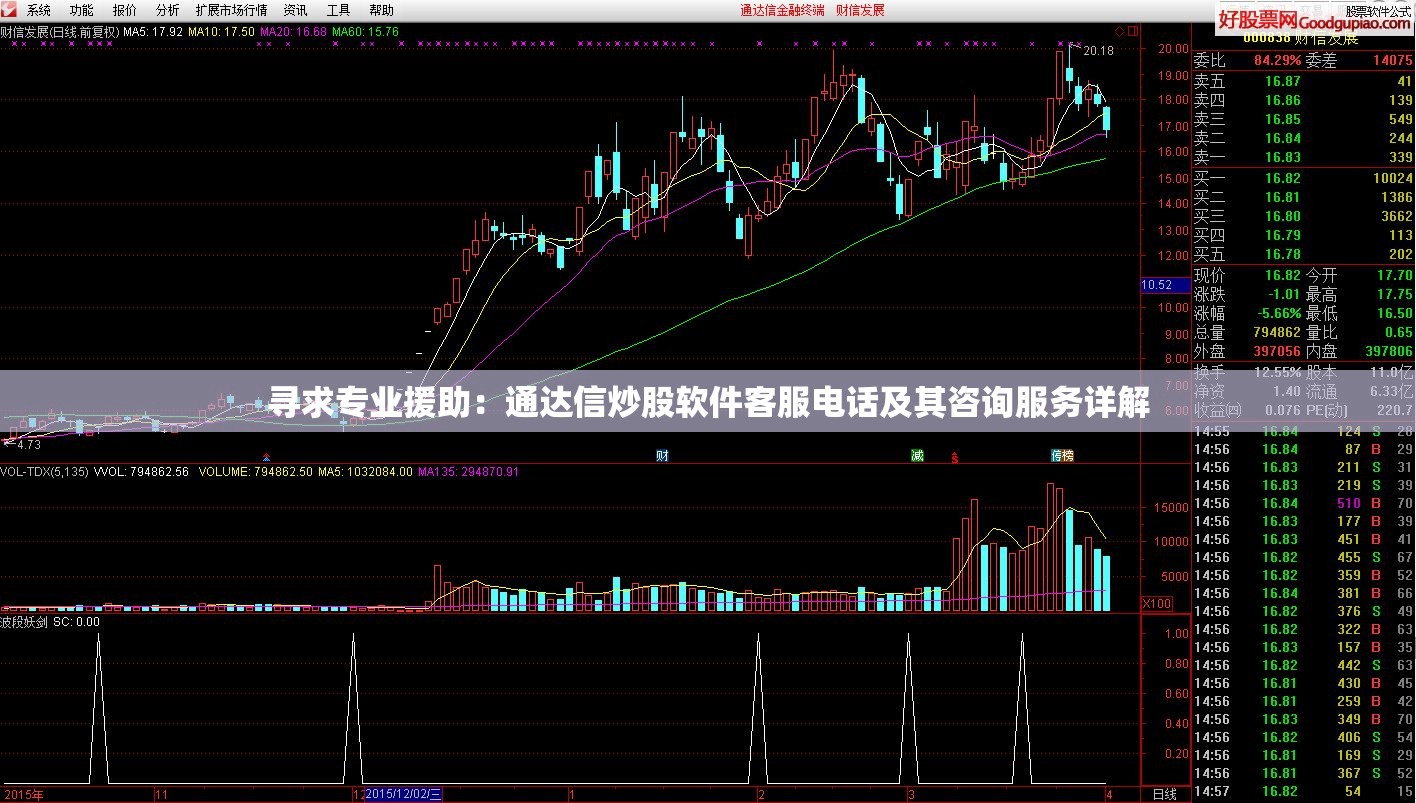
Task: Click the 传榜 event marker on the chart
Action: pyautogui.click(x=1062, y=456)
